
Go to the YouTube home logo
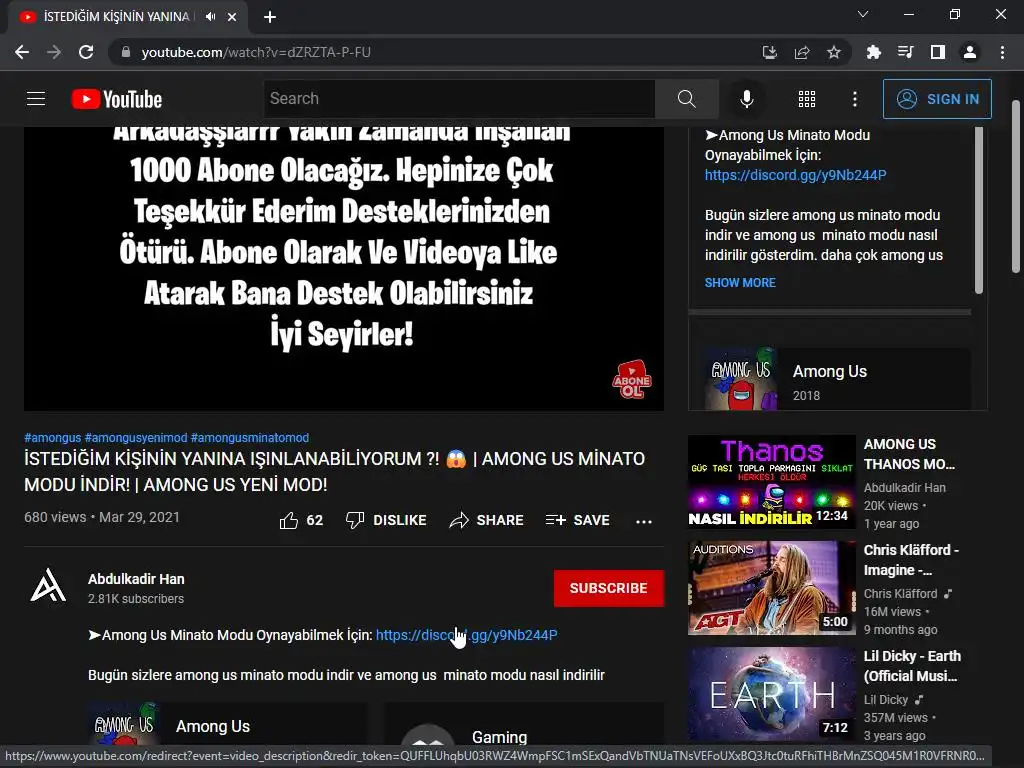pyautogui.click(x=117, y=99)
